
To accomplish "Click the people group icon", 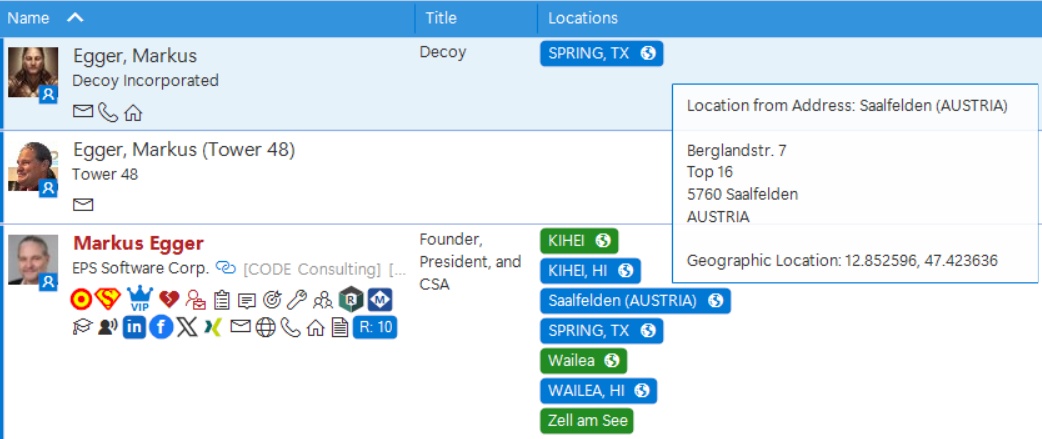I will 323,301.
